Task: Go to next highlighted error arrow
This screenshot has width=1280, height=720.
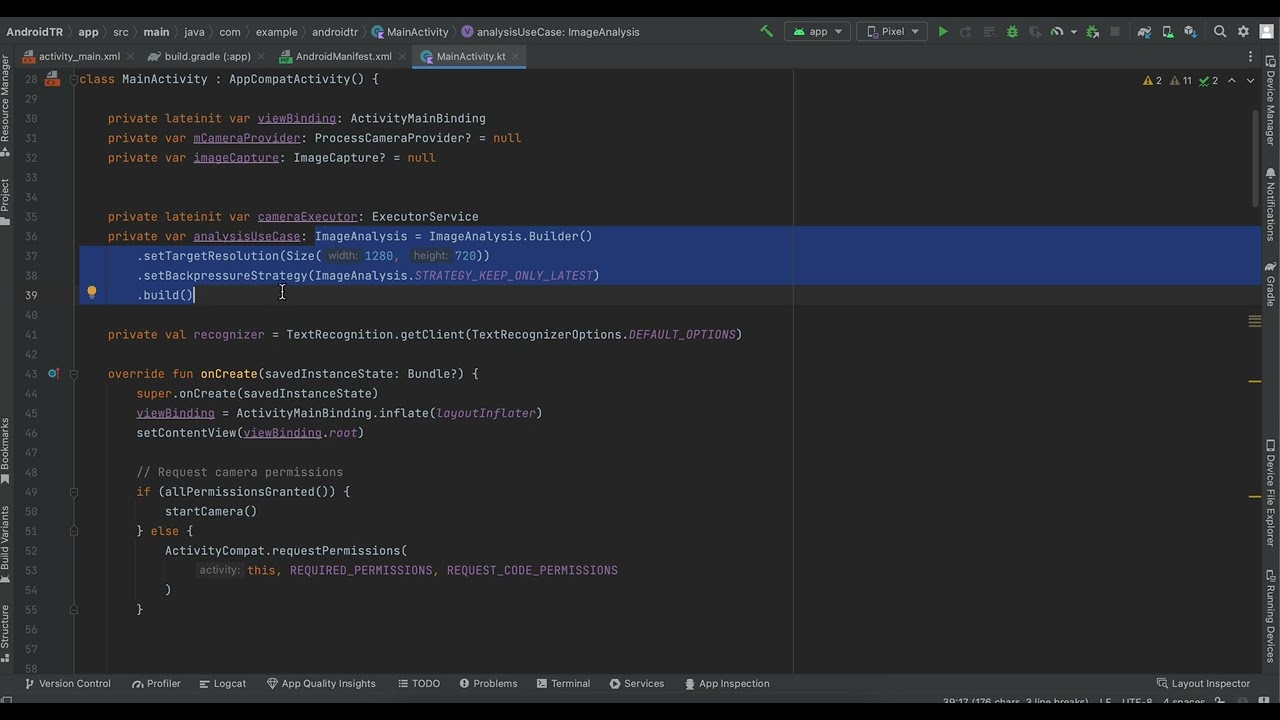Action: 1250,80
